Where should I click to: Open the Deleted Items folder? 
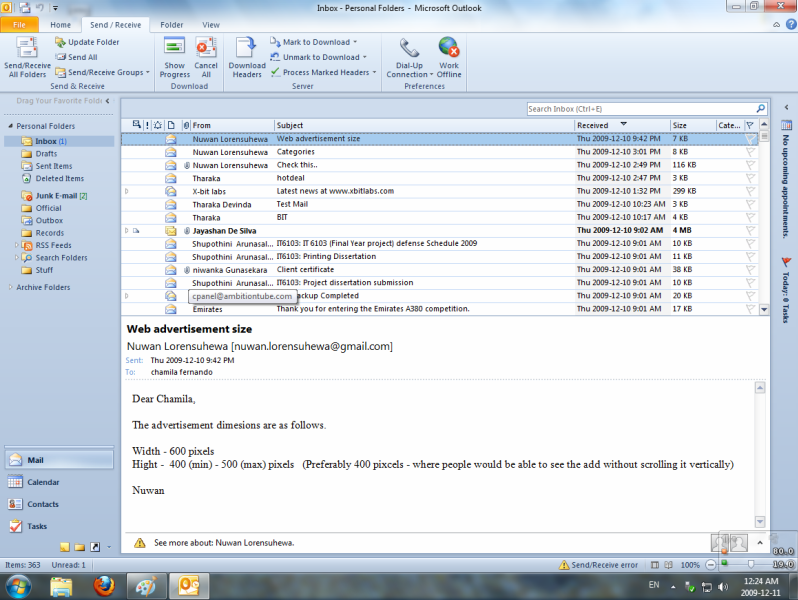60,178
